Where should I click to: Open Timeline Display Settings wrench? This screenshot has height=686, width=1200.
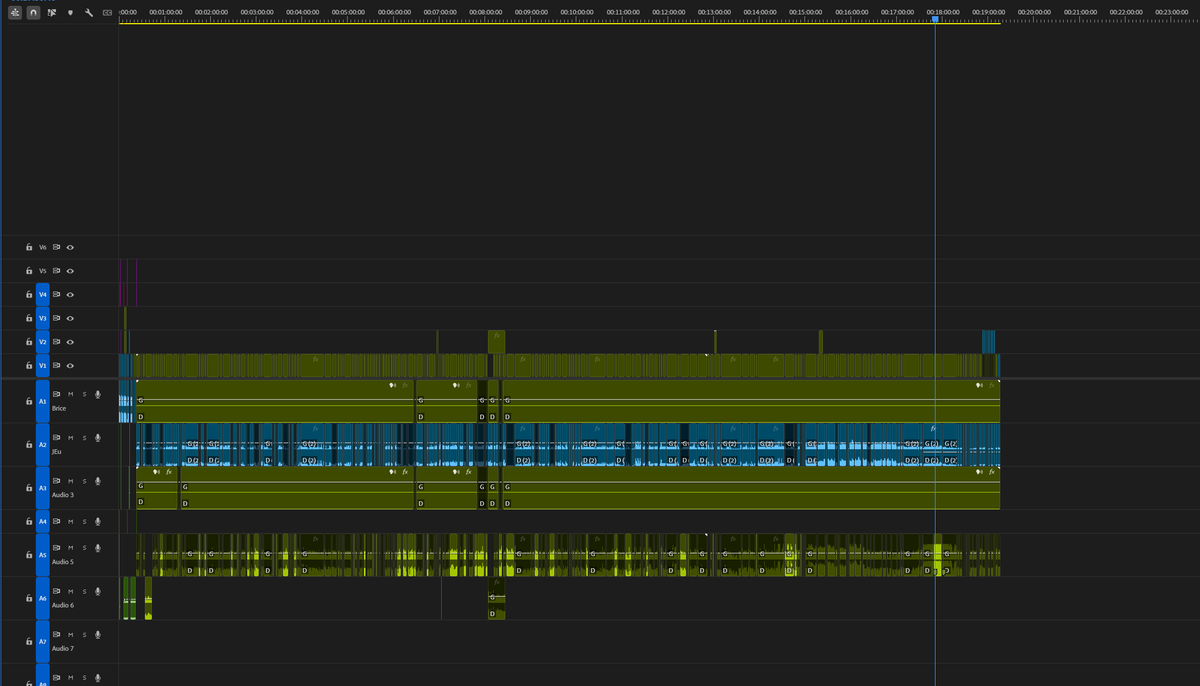tap(89, 13)
